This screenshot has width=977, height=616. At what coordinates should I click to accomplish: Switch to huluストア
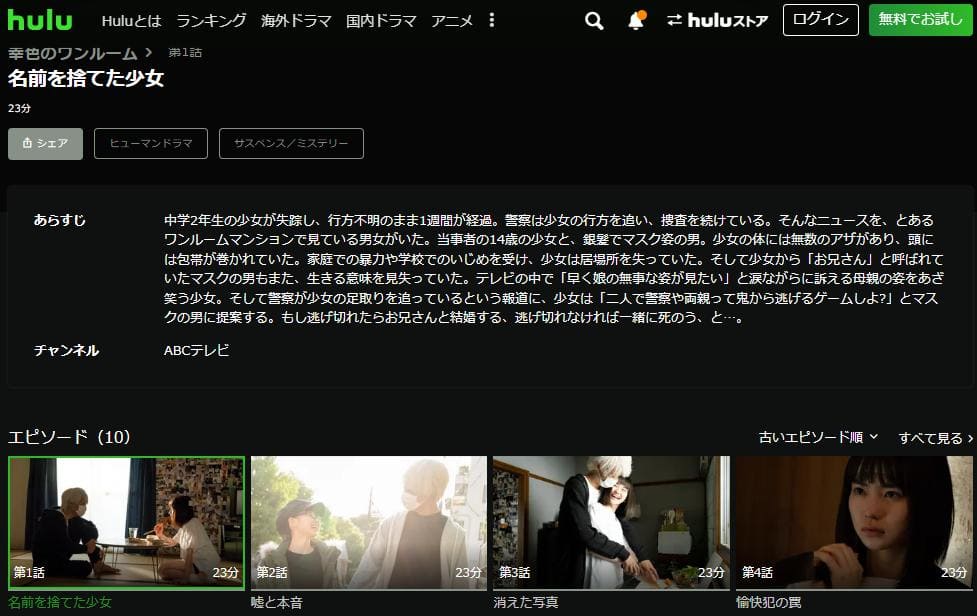(717, 21)
